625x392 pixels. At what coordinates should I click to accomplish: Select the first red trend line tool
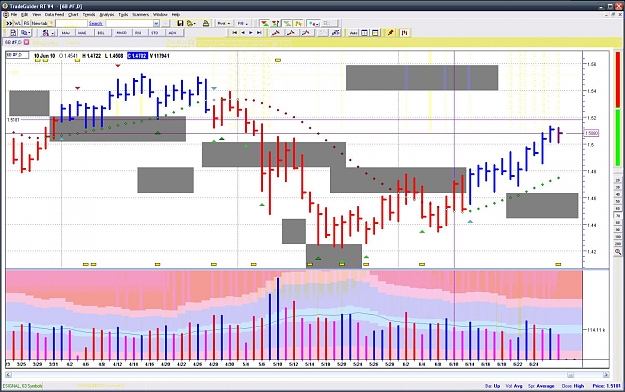(275, 33)
